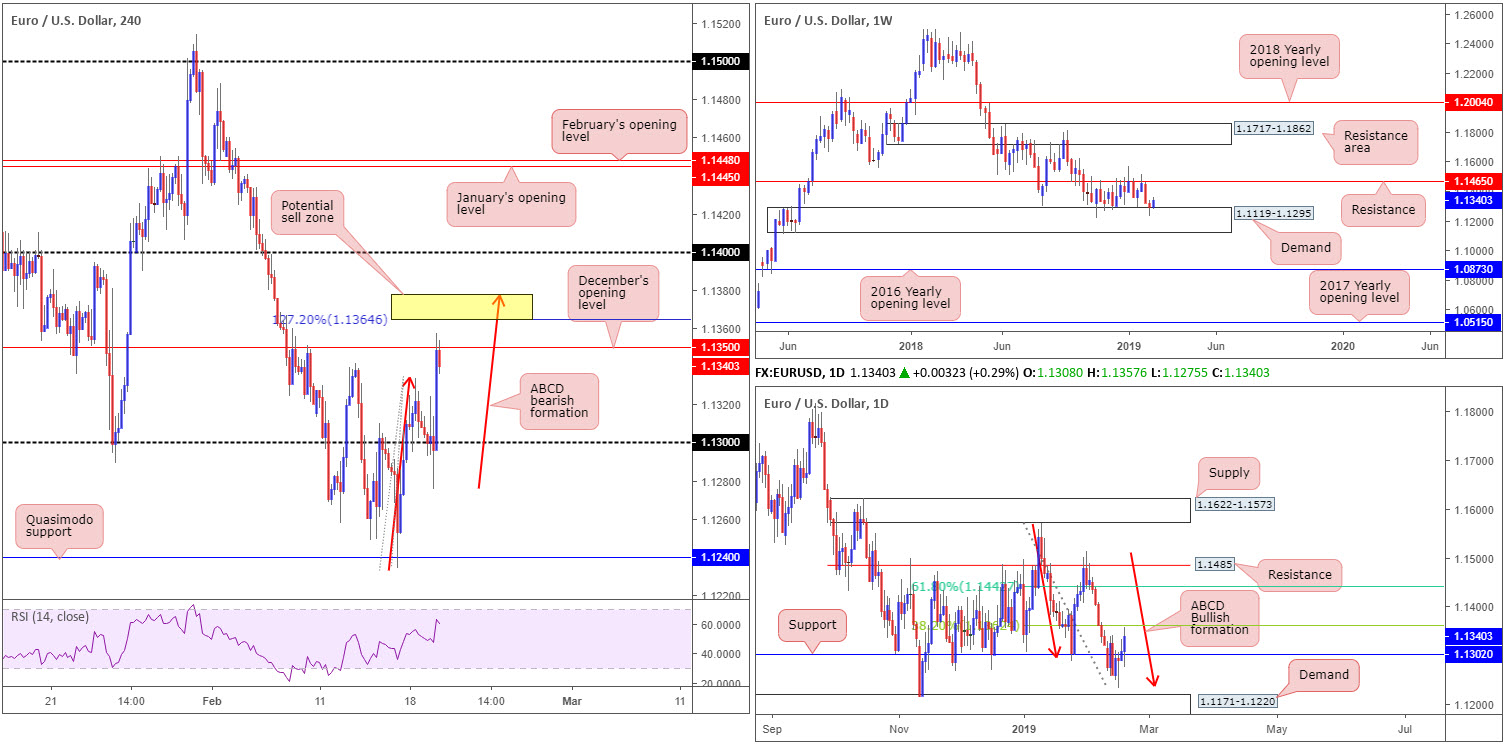Click the 1.12400 blue price label
Viewport: 1505px width, 744px height.
pos(720,557)
